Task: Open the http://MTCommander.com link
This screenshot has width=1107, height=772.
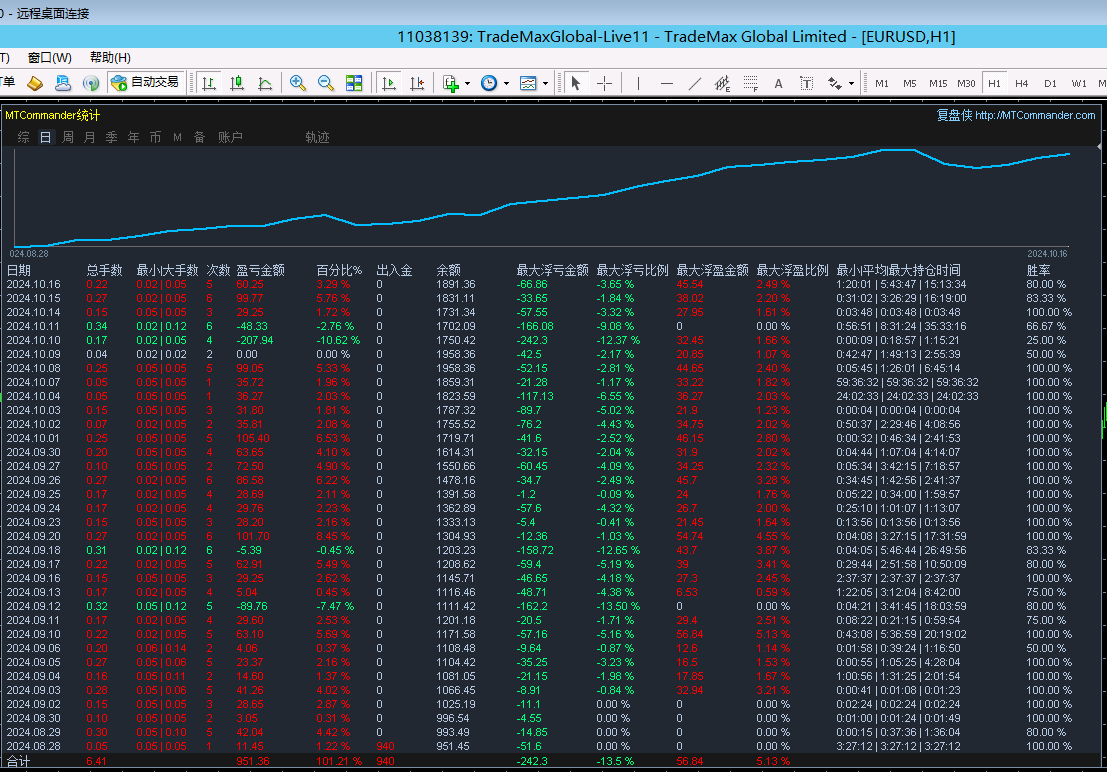Action: (x=1035, y=115)
